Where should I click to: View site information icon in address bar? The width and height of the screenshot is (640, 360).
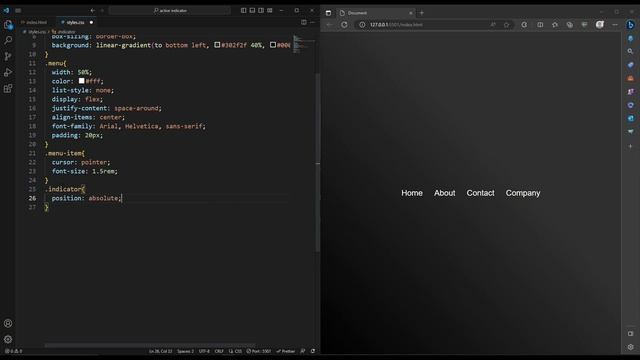[362, 25]
